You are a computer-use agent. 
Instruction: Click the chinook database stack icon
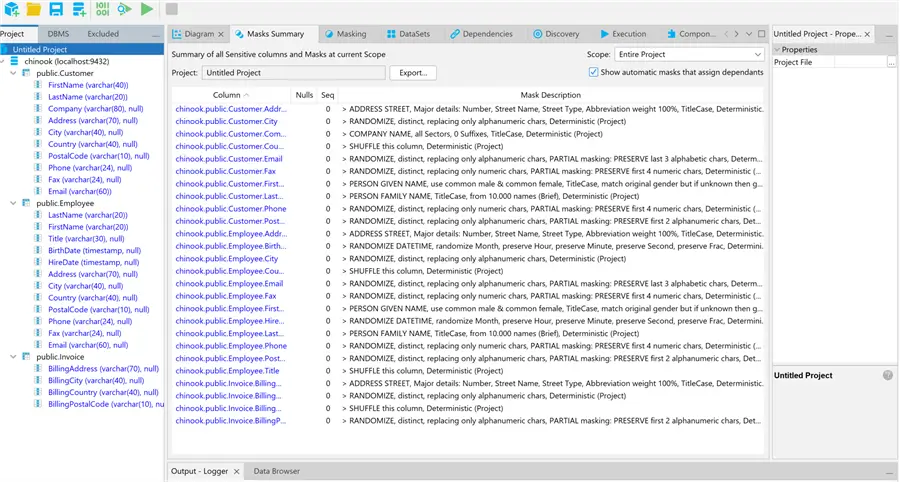[14, 61]
